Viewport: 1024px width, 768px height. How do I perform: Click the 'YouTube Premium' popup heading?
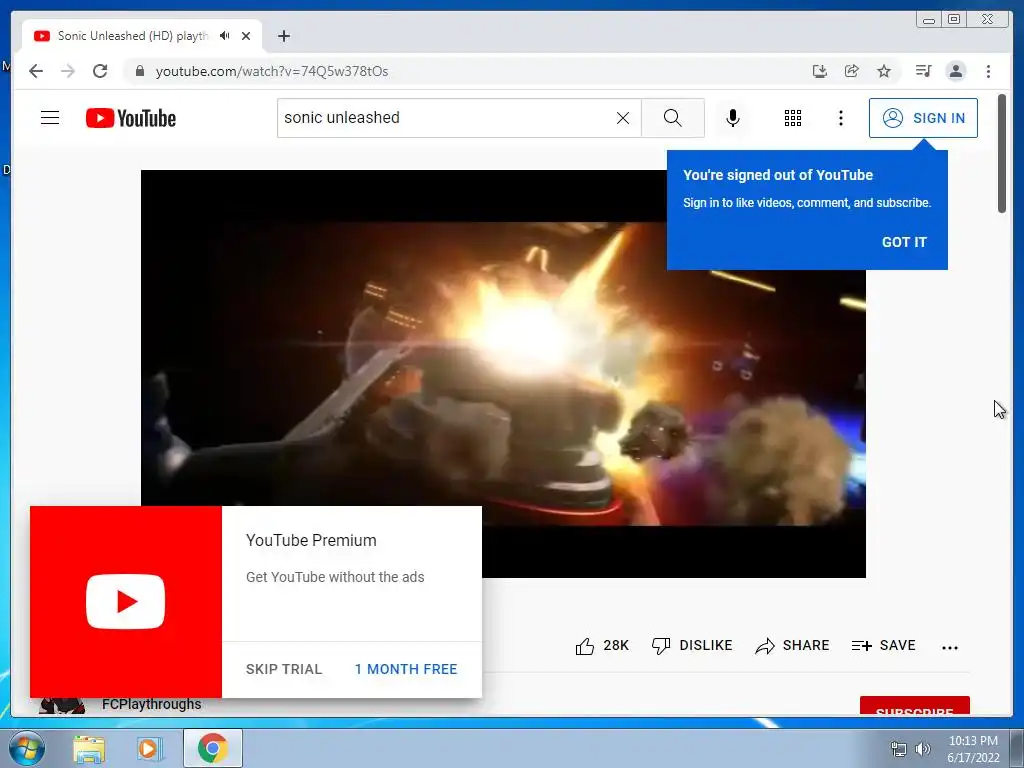311,541
